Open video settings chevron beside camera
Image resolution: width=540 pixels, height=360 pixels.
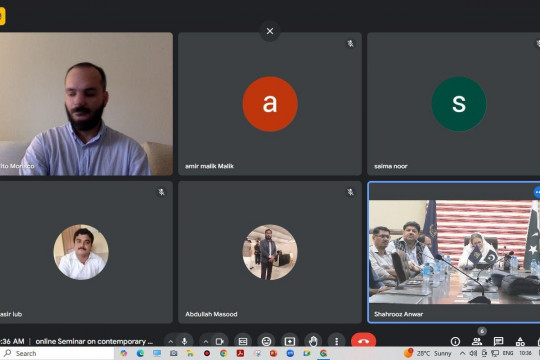coord(206,341)
